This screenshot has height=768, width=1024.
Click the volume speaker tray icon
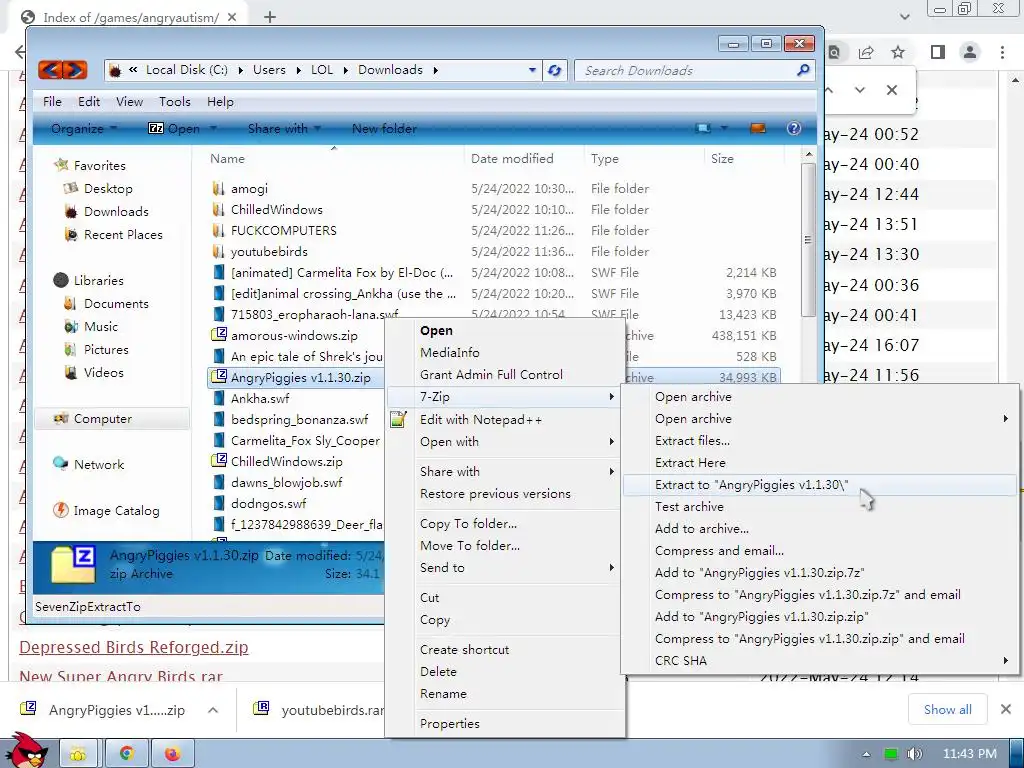pyautogui.click(x=914, y=754)
